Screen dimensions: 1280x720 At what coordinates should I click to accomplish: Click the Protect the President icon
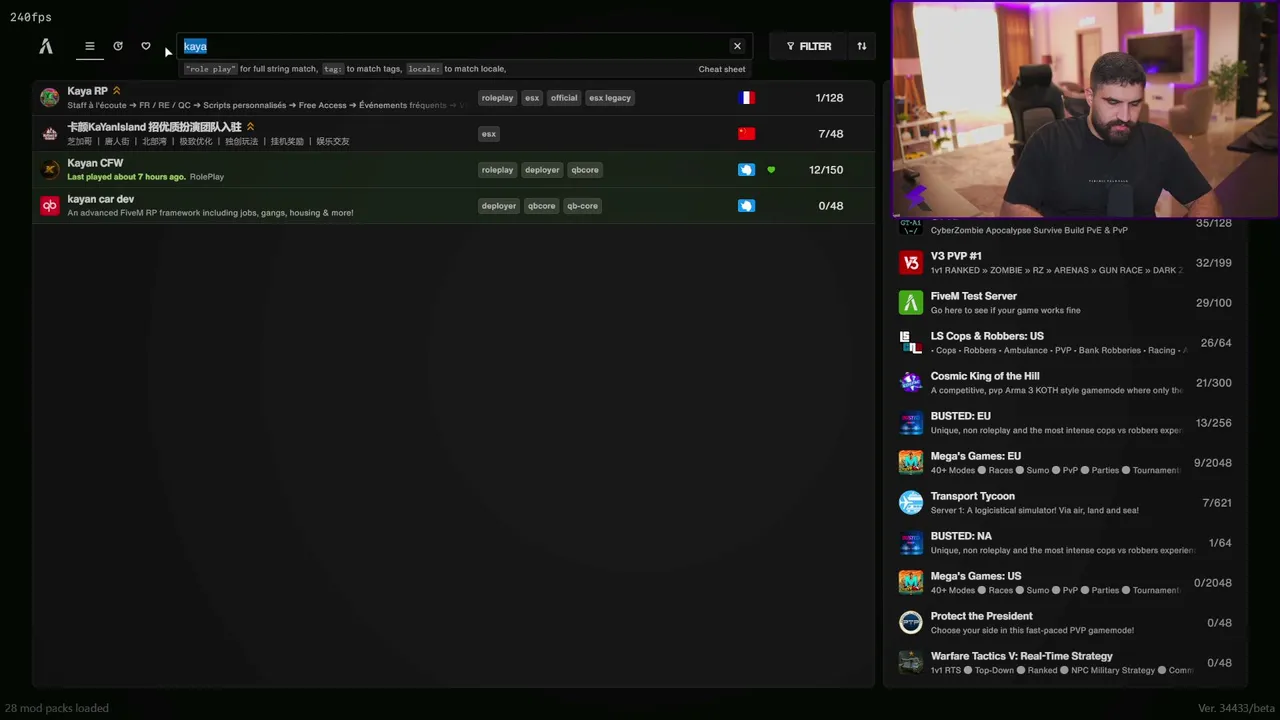pyautogui.click(x=910, y=623)
